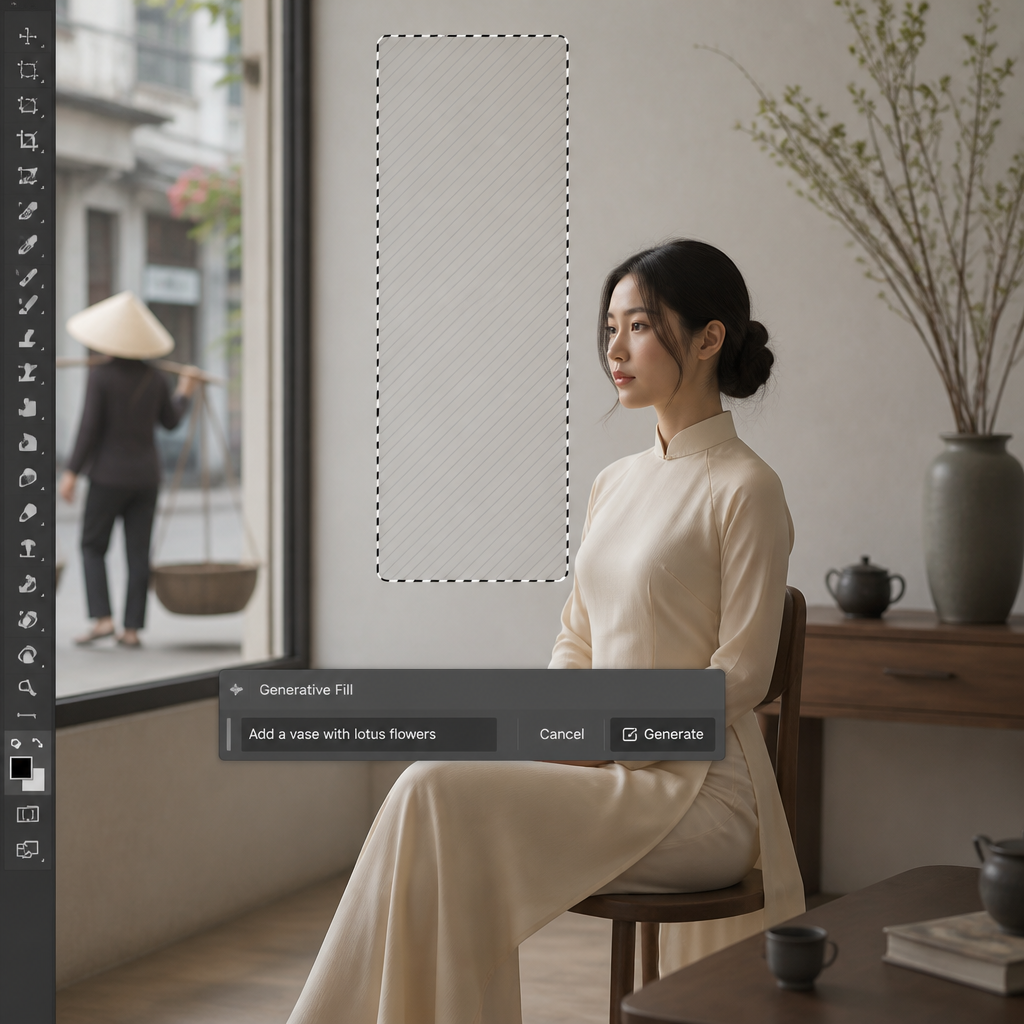Open the black foreground color swatch
Viewport: 1024px width, 1024px height.
pyautogui.click(x=21, y=768)
